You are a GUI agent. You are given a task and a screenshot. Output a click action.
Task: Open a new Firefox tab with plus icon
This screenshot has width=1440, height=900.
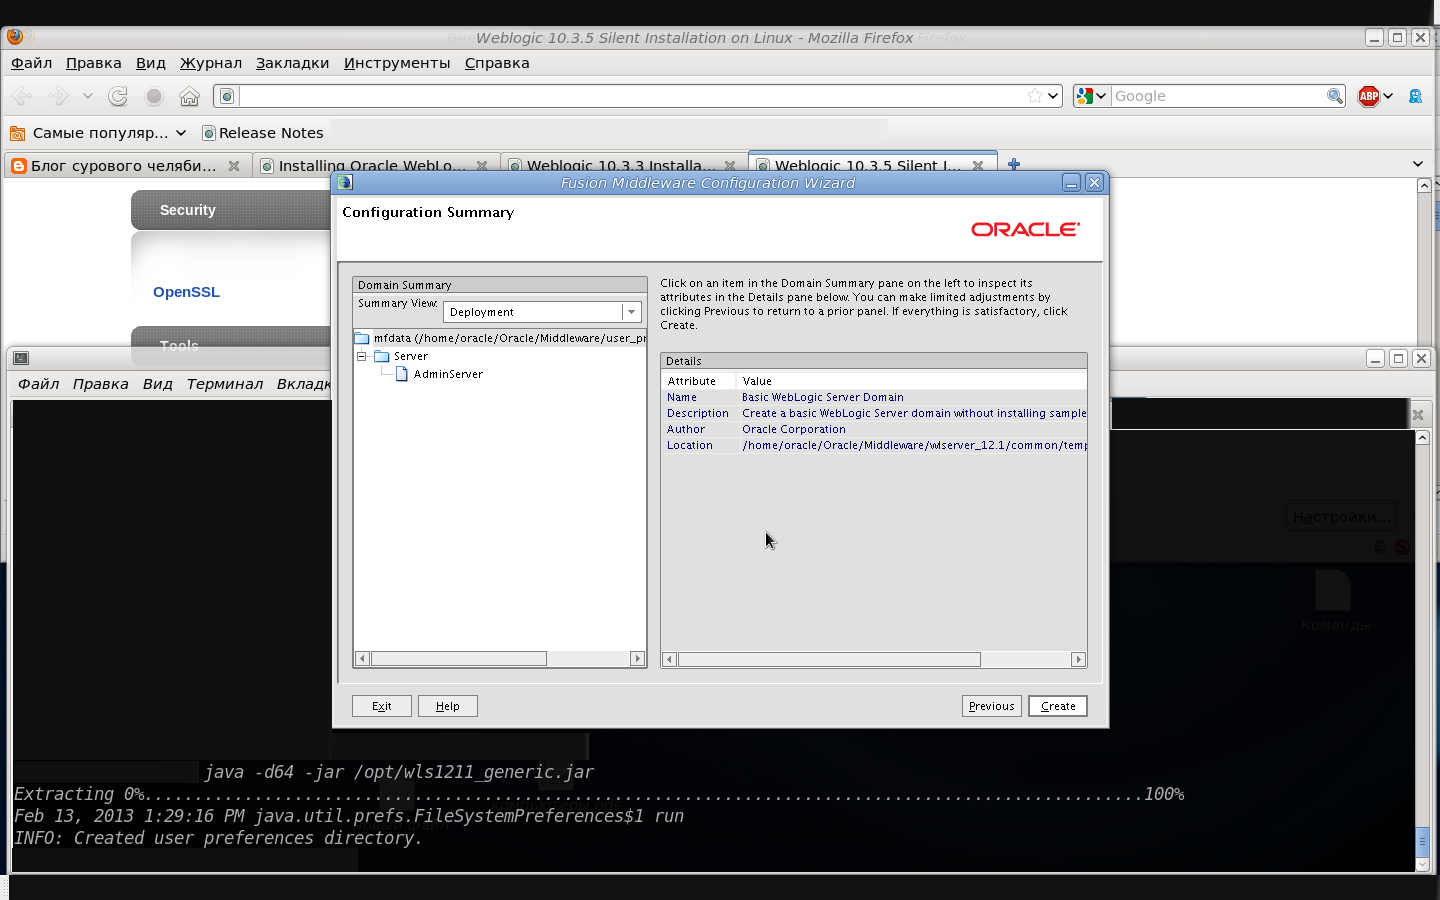(x=1014, y=164)
